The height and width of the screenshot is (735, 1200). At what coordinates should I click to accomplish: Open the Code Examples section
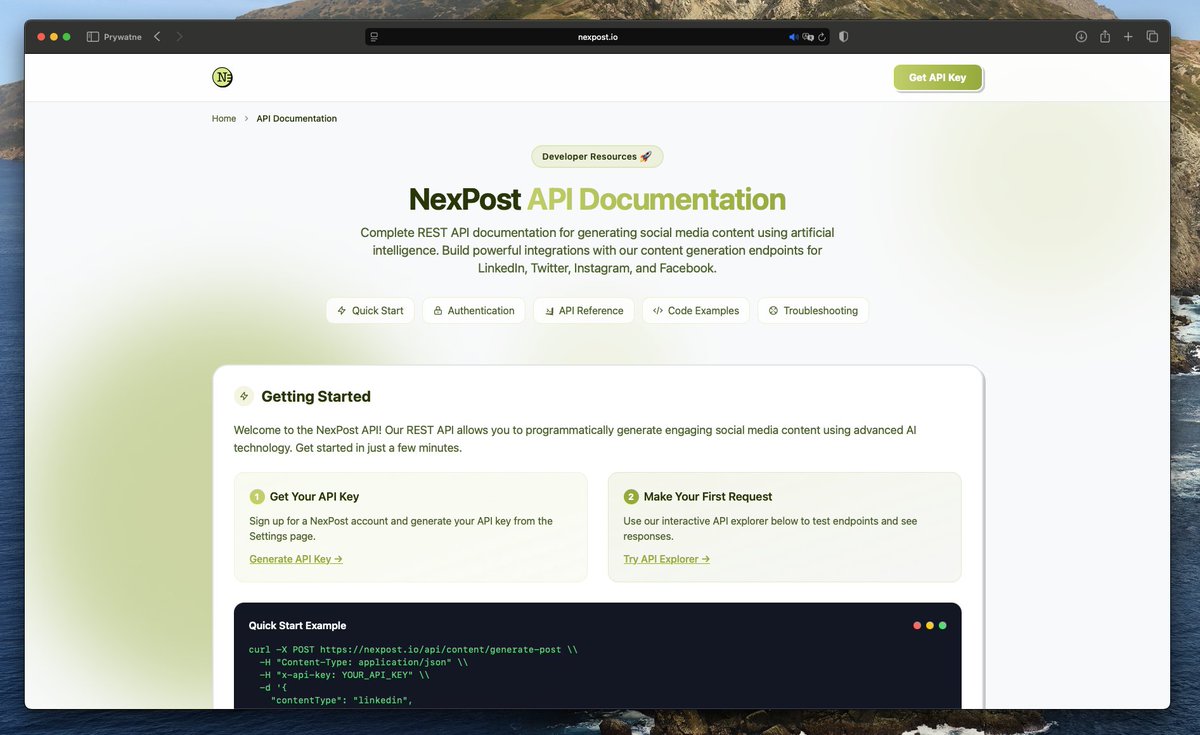click(x=695, y=311)
